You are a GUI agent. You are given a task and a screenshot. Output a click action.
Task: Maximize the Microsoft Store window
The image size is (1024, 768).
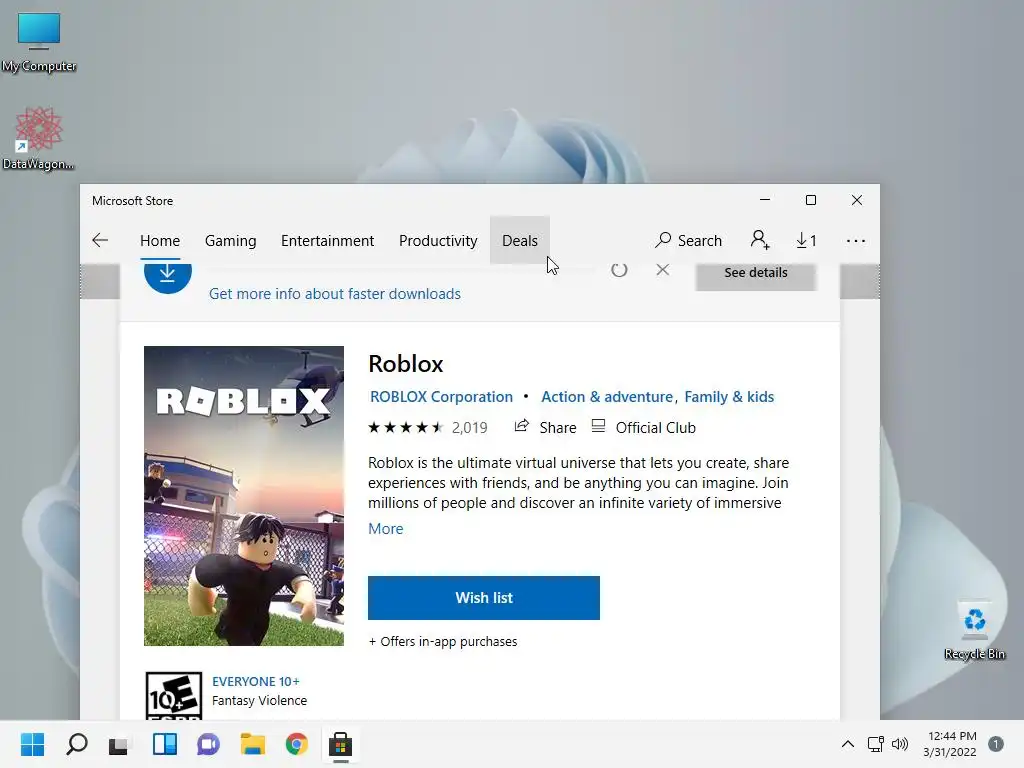pos(810,200)
